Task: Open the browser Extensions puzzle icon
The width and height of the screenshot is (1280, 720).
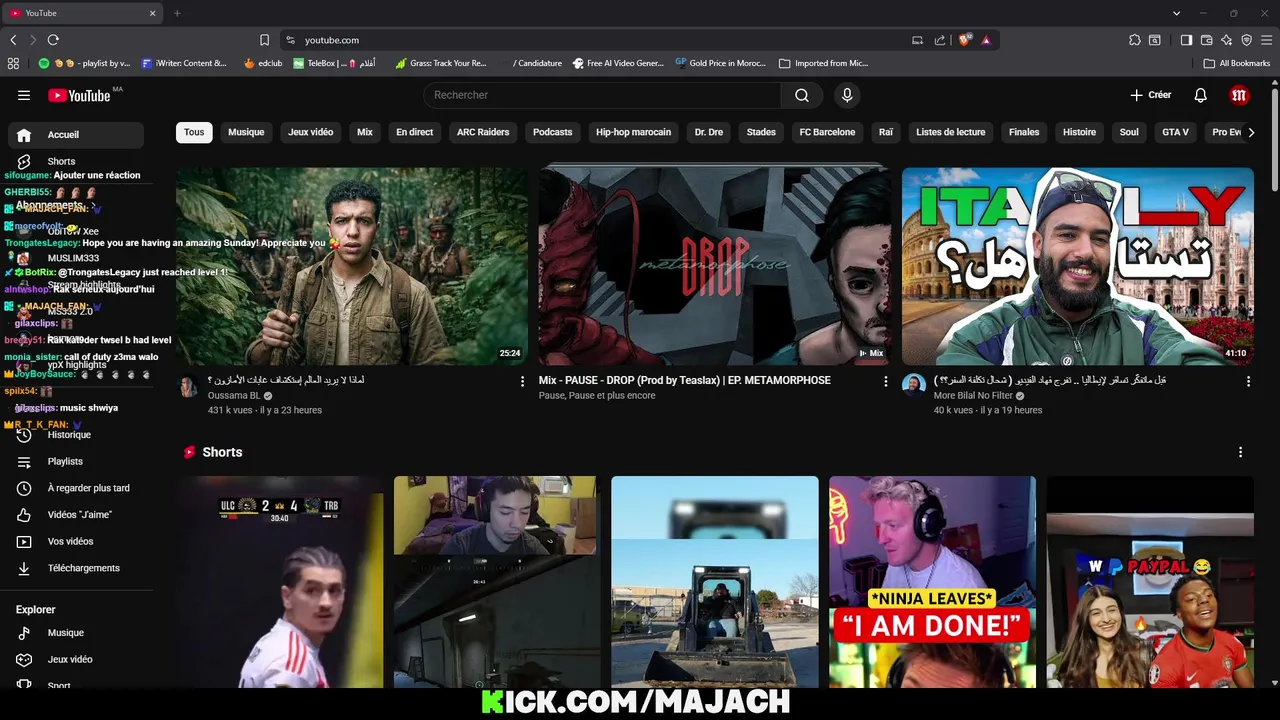Action: pyautogui.click(x=1135, y=40)
